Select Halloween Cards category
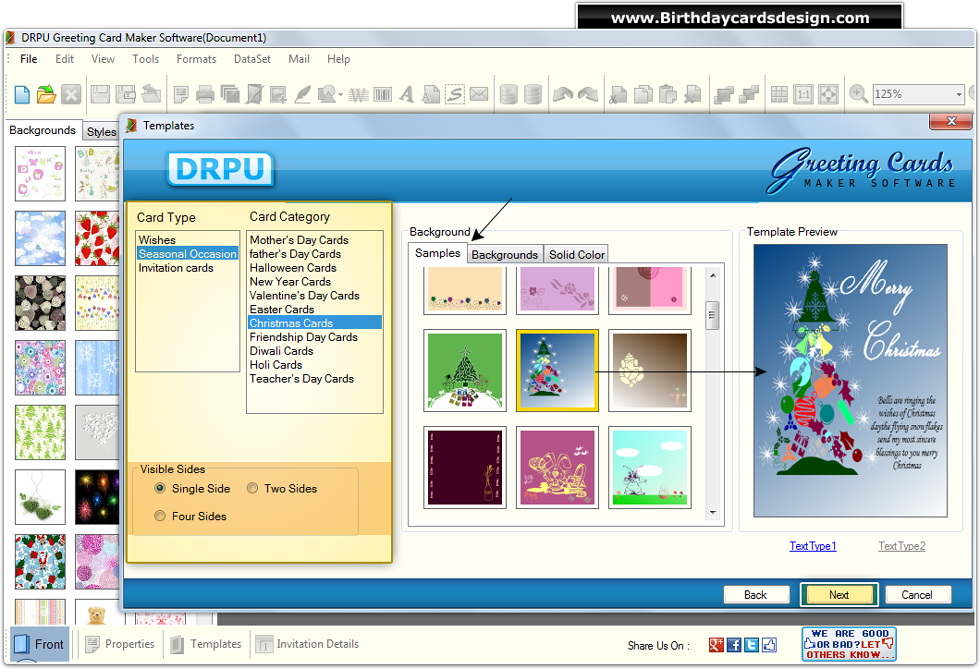The image size is (980, 669). (293, 268)
